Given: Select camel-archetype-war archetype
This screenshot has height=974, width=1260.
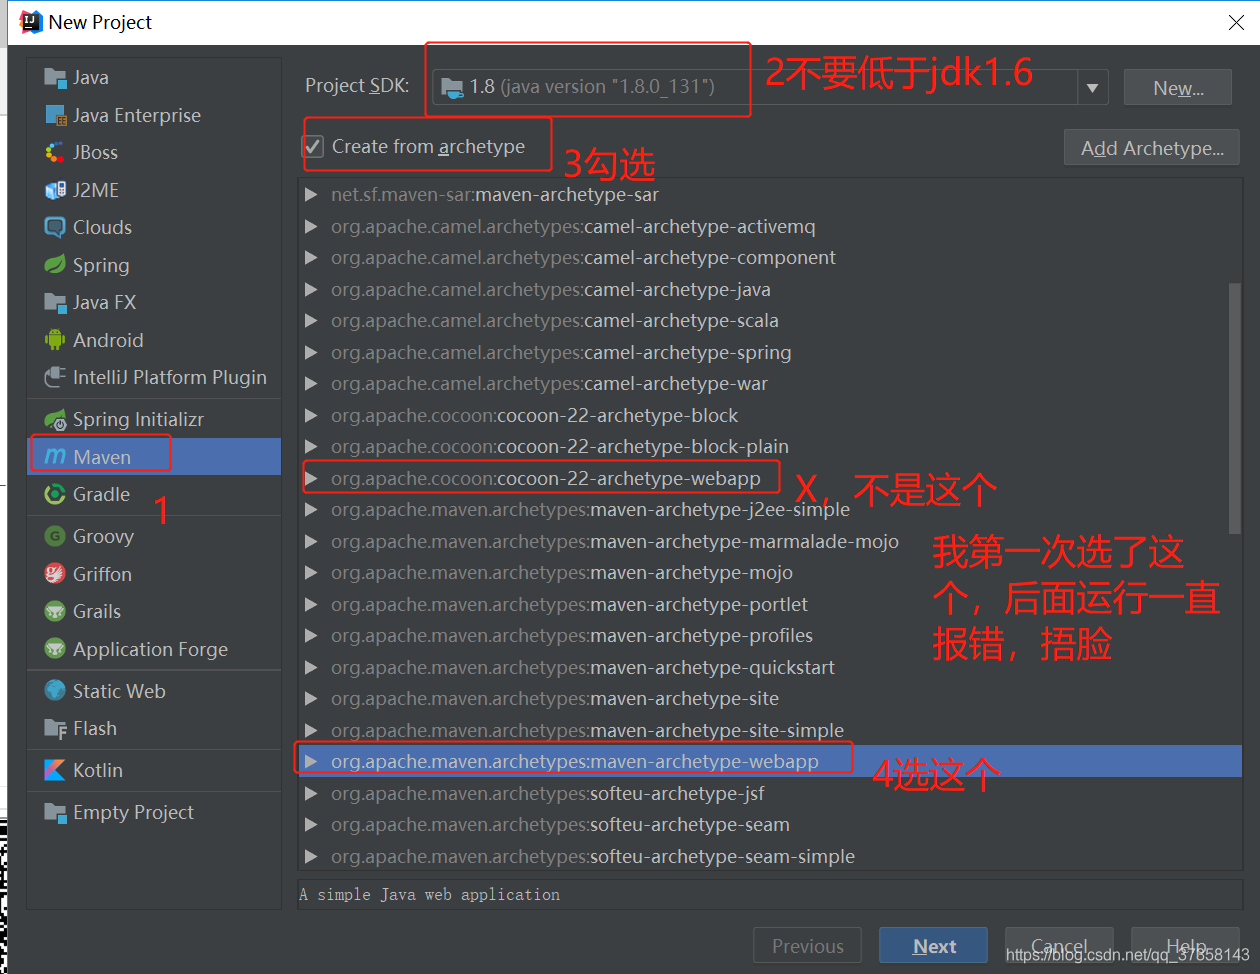Looking at the screenshot, I should click(x=550, y=384).
